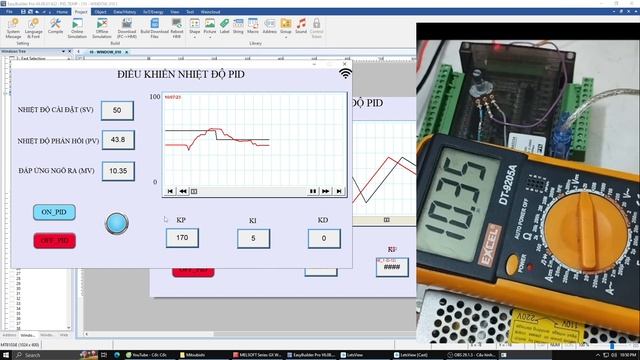Open Group library dropdown
Viewport: 640px width, 360px height.
286,28
